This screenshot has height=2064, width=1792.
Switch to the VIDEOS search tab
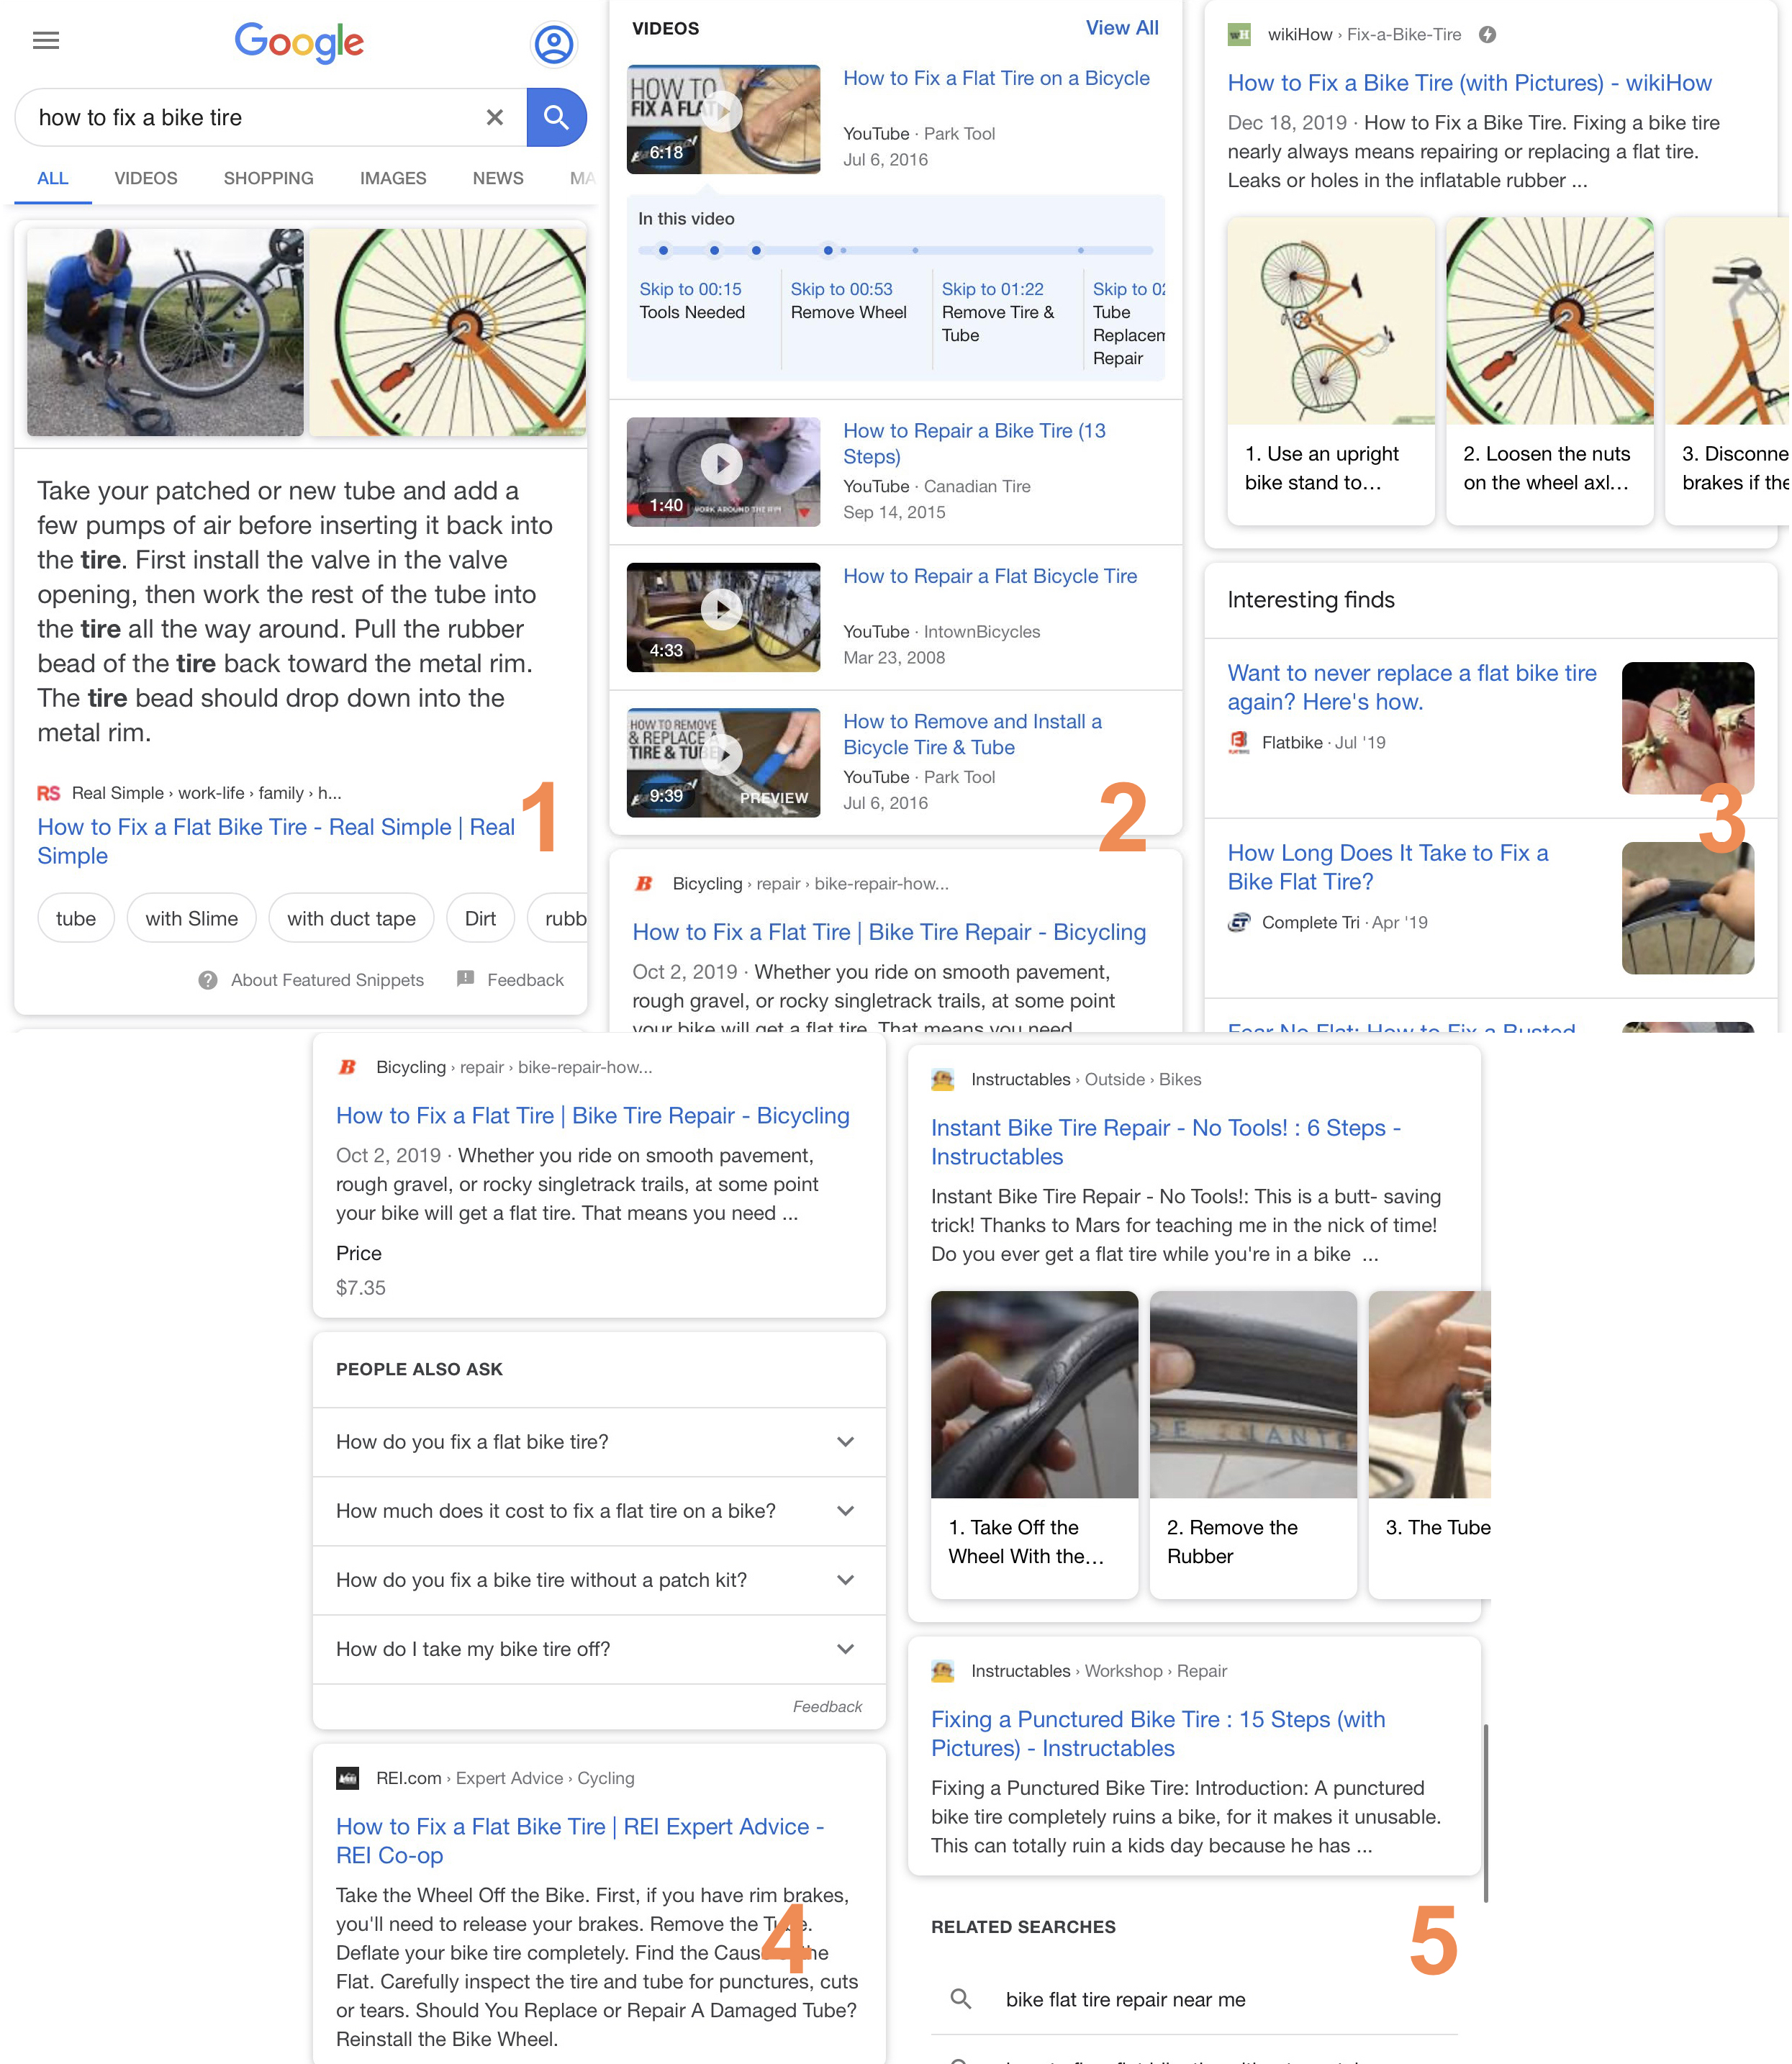tap(146, 178)
